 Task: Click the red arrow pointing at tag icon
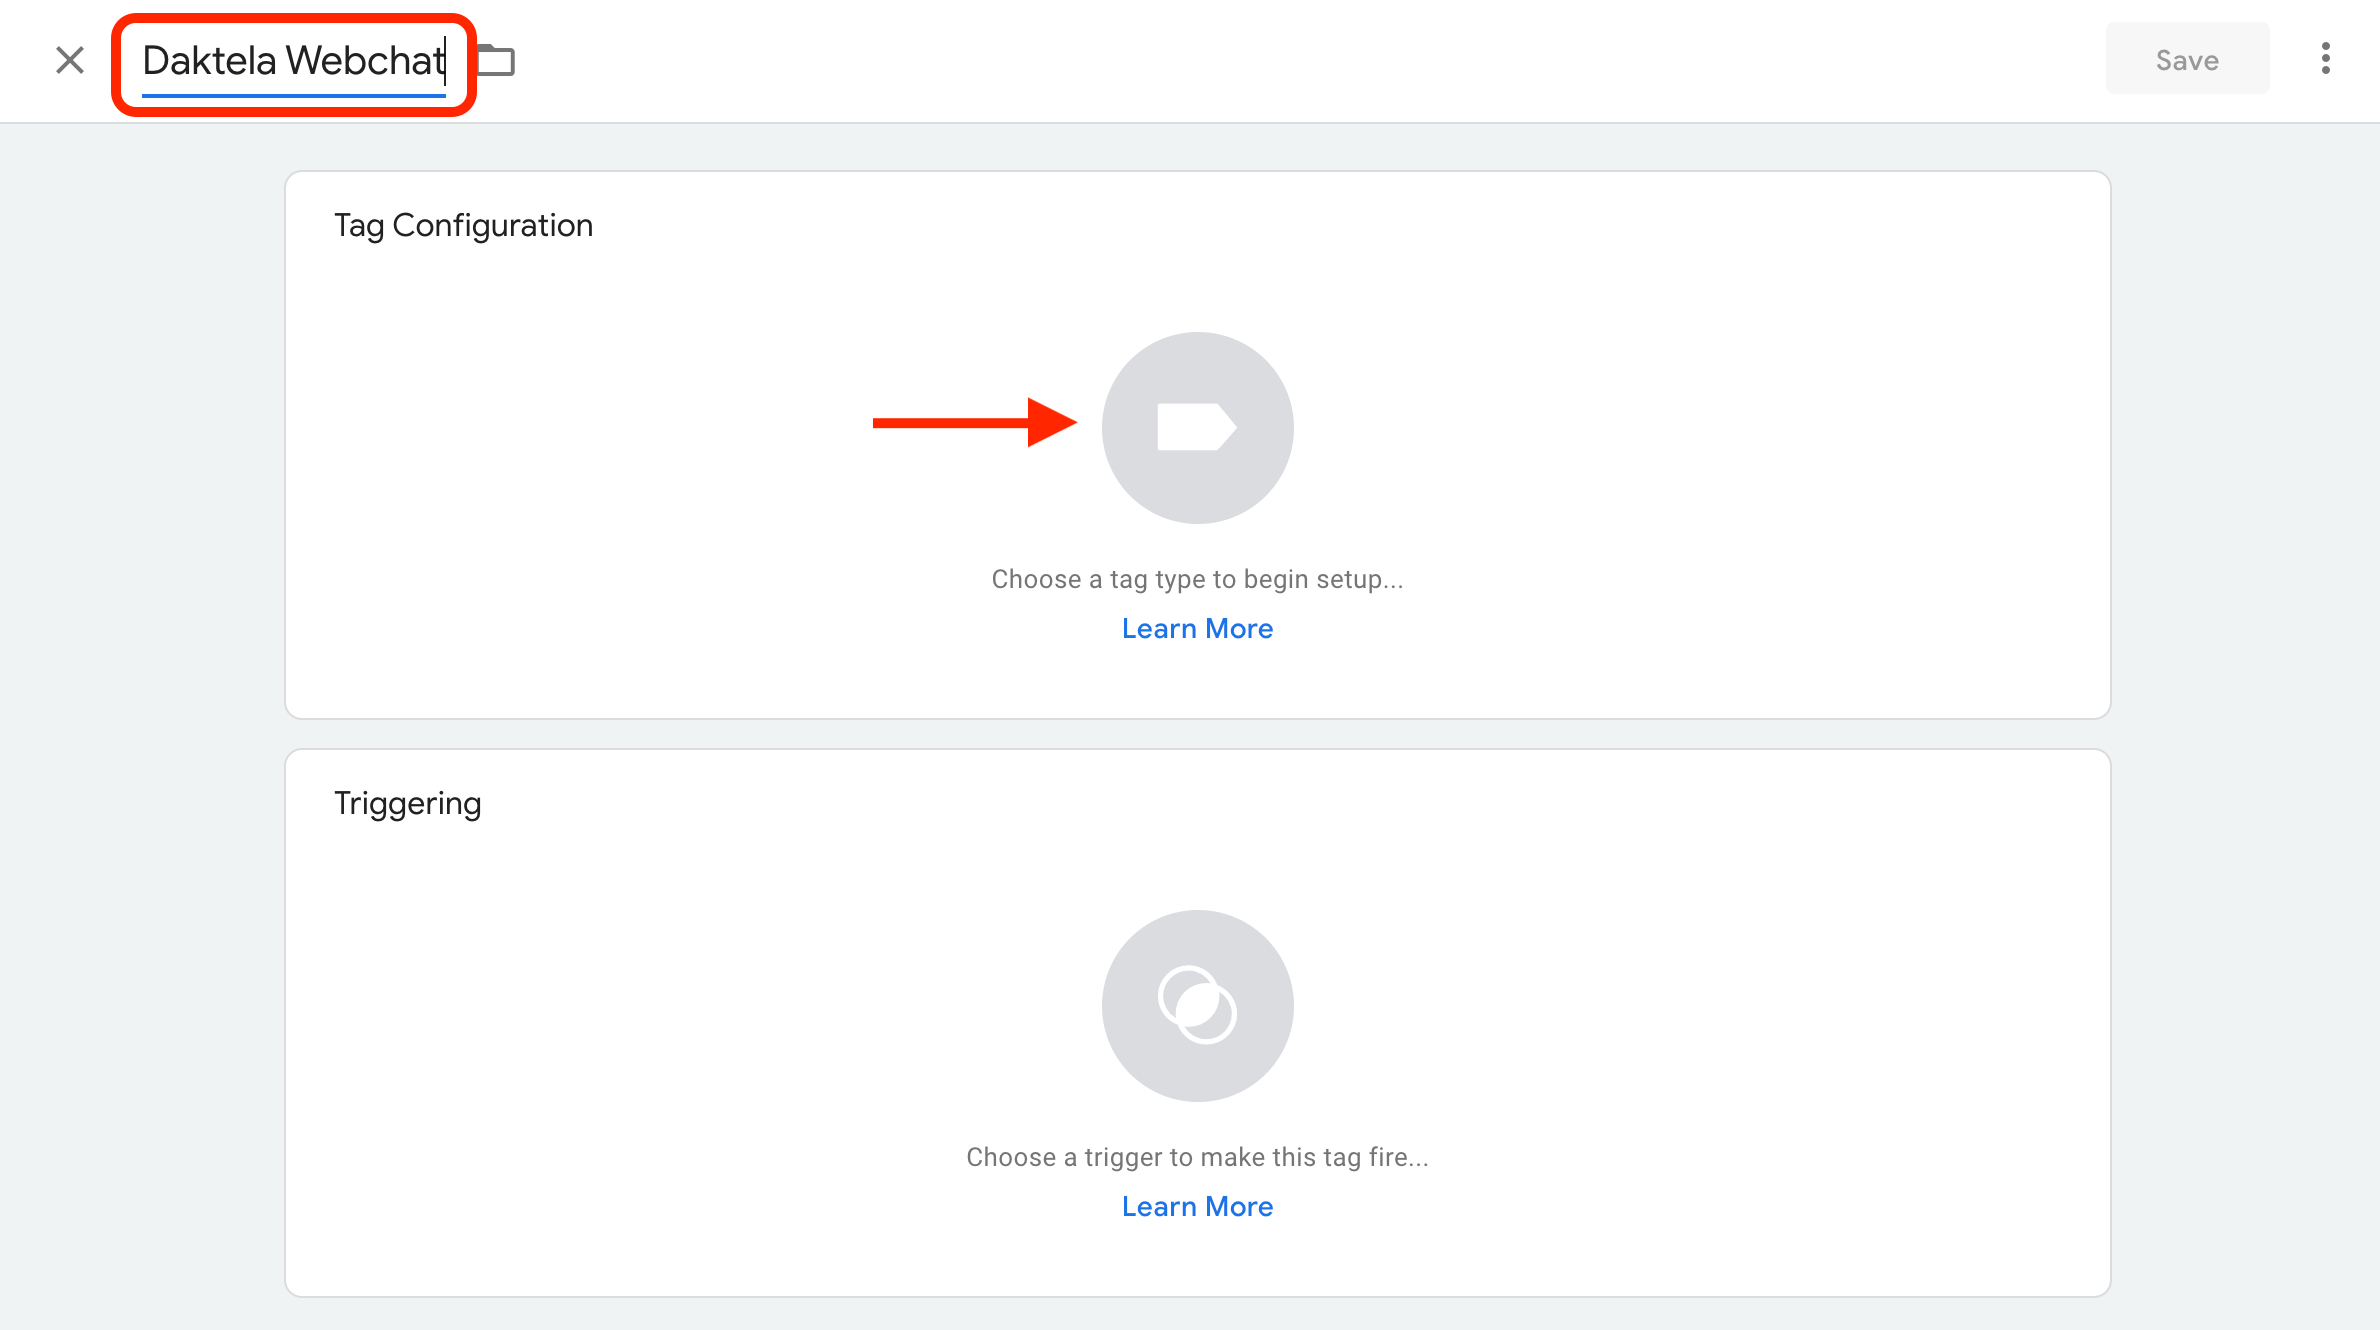click(973, 423)
